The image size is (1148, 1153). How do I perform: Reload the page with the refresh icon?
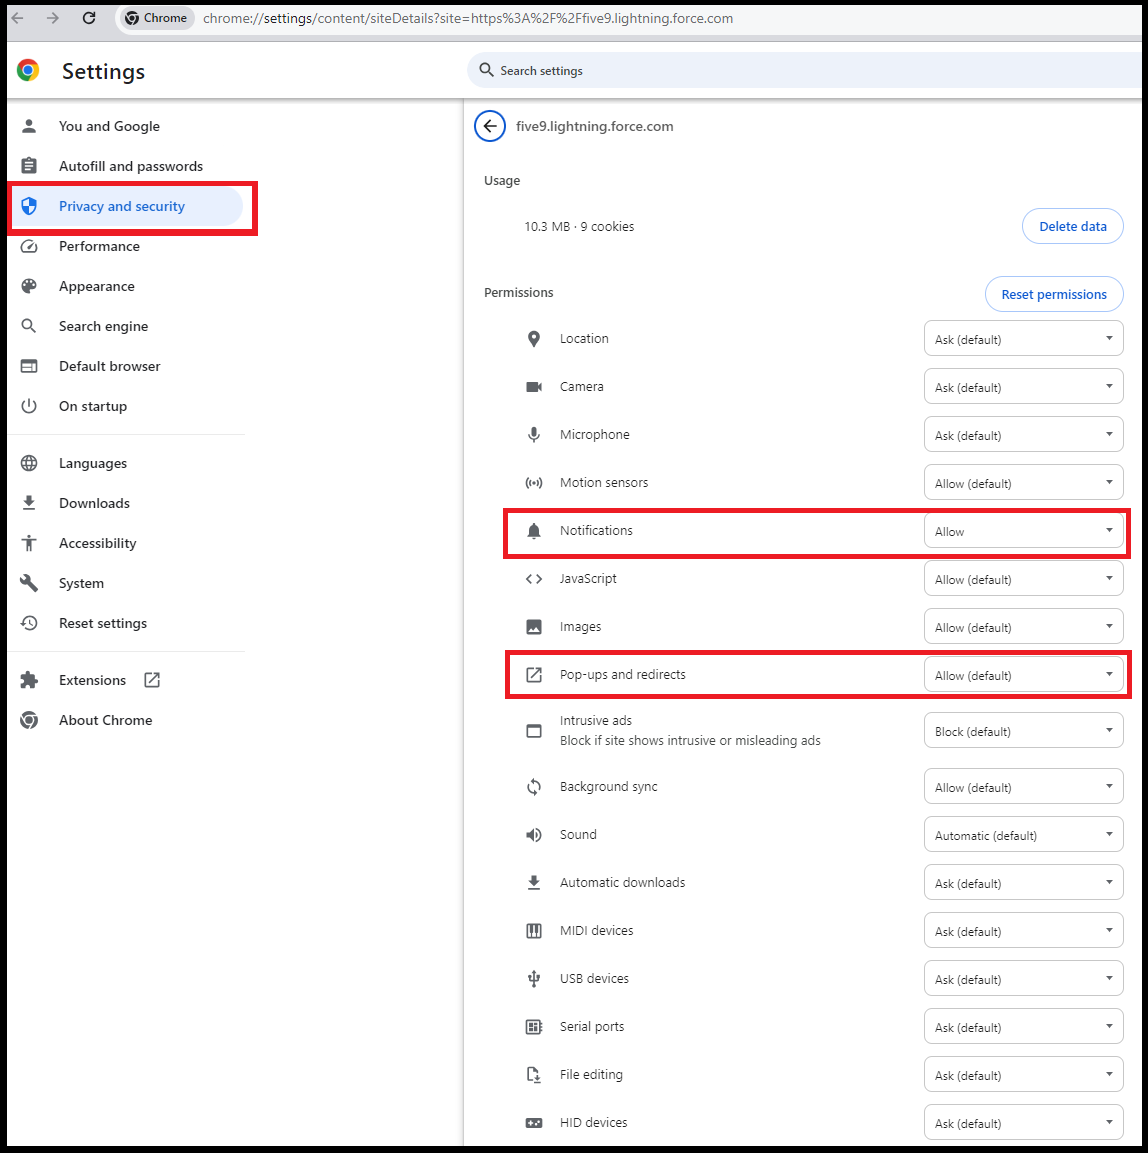click(89, 18)
